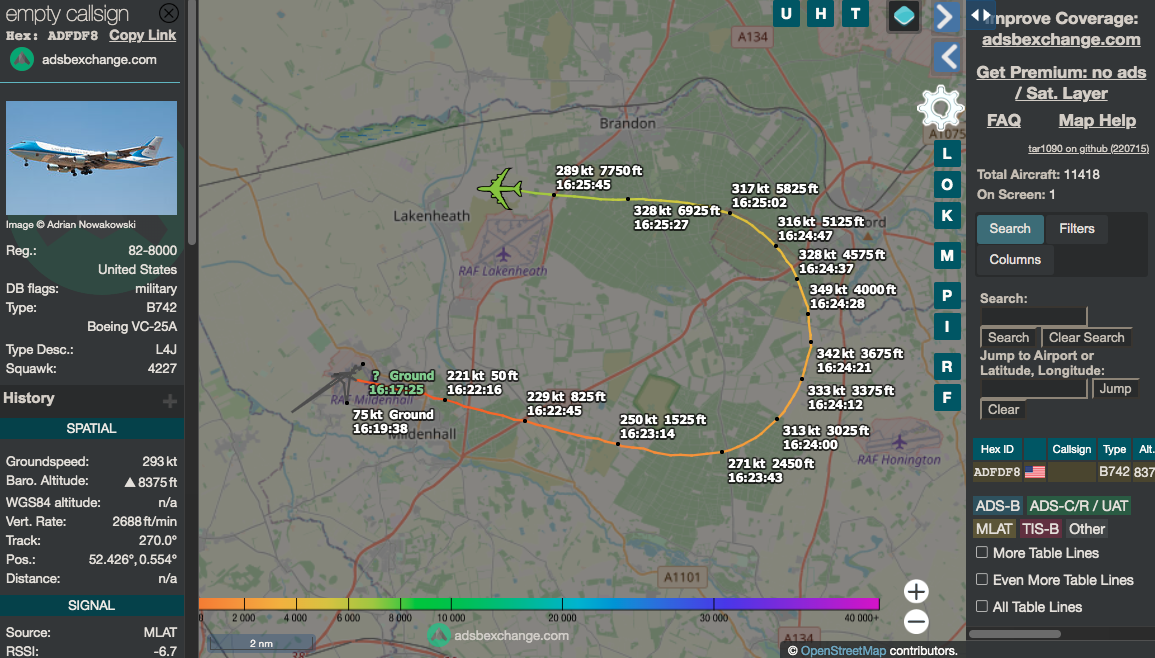The image size is (1155, 658).
Task: Toggle the U map button
Action: tap(787, 13)
